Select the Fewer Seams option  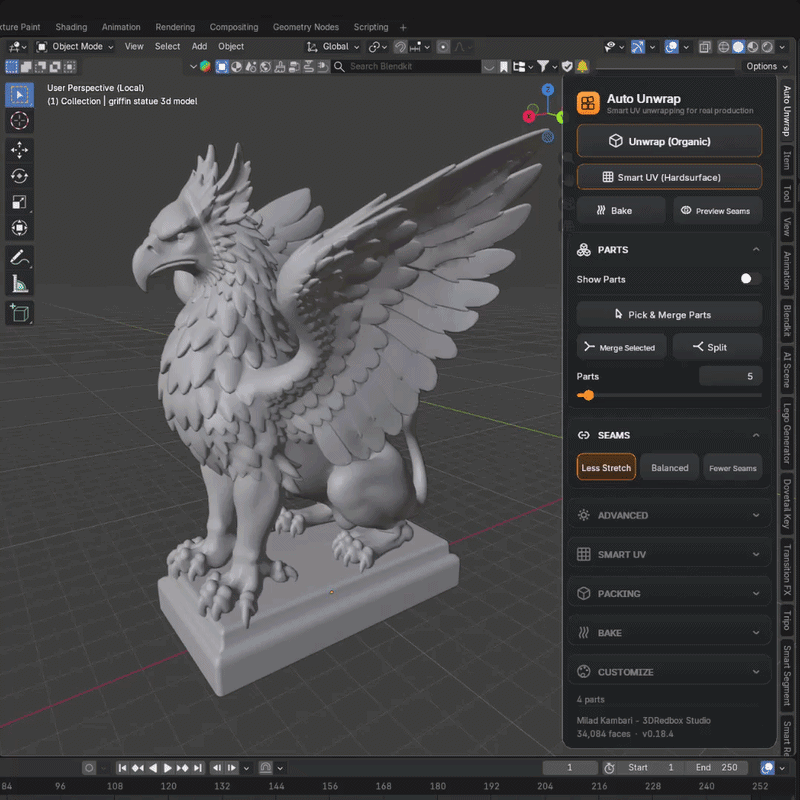733,468
